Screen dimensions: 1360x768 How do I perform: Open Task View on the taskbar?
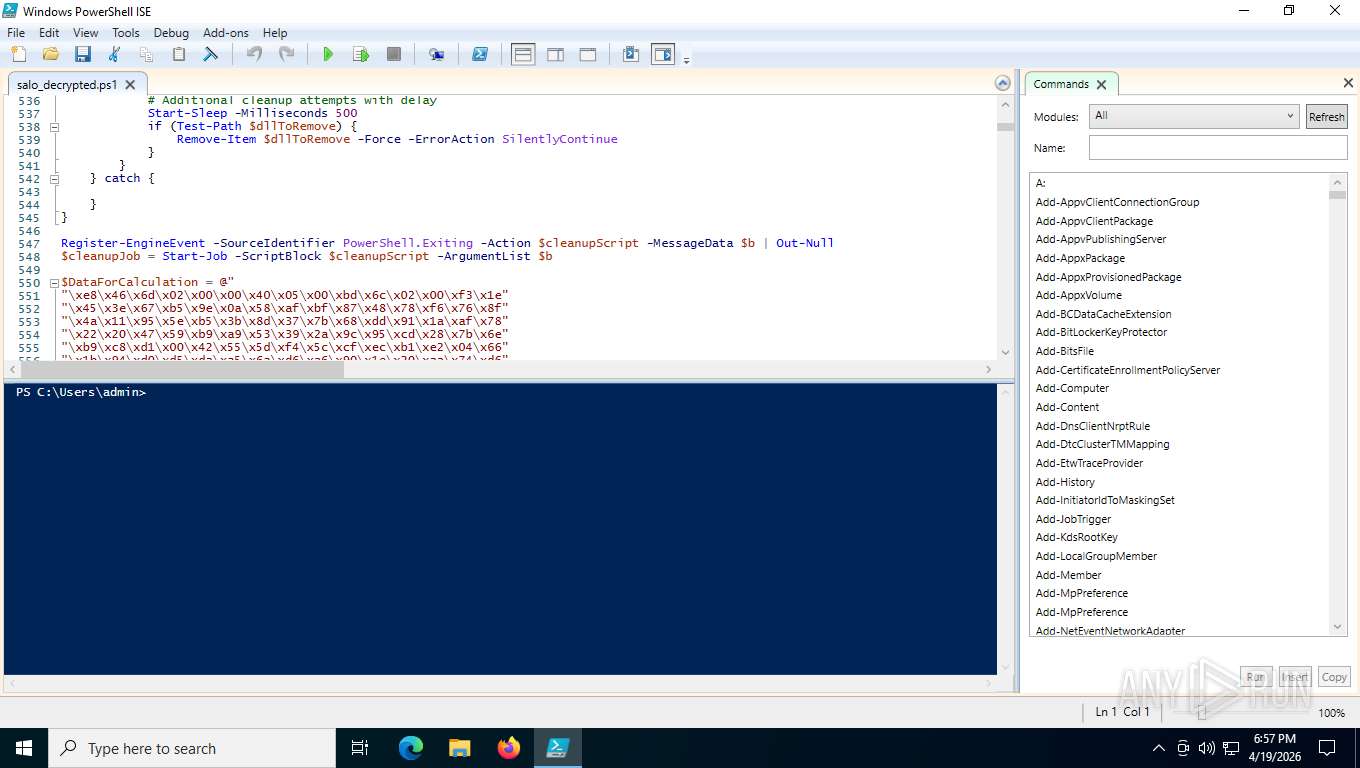[360, 748]
